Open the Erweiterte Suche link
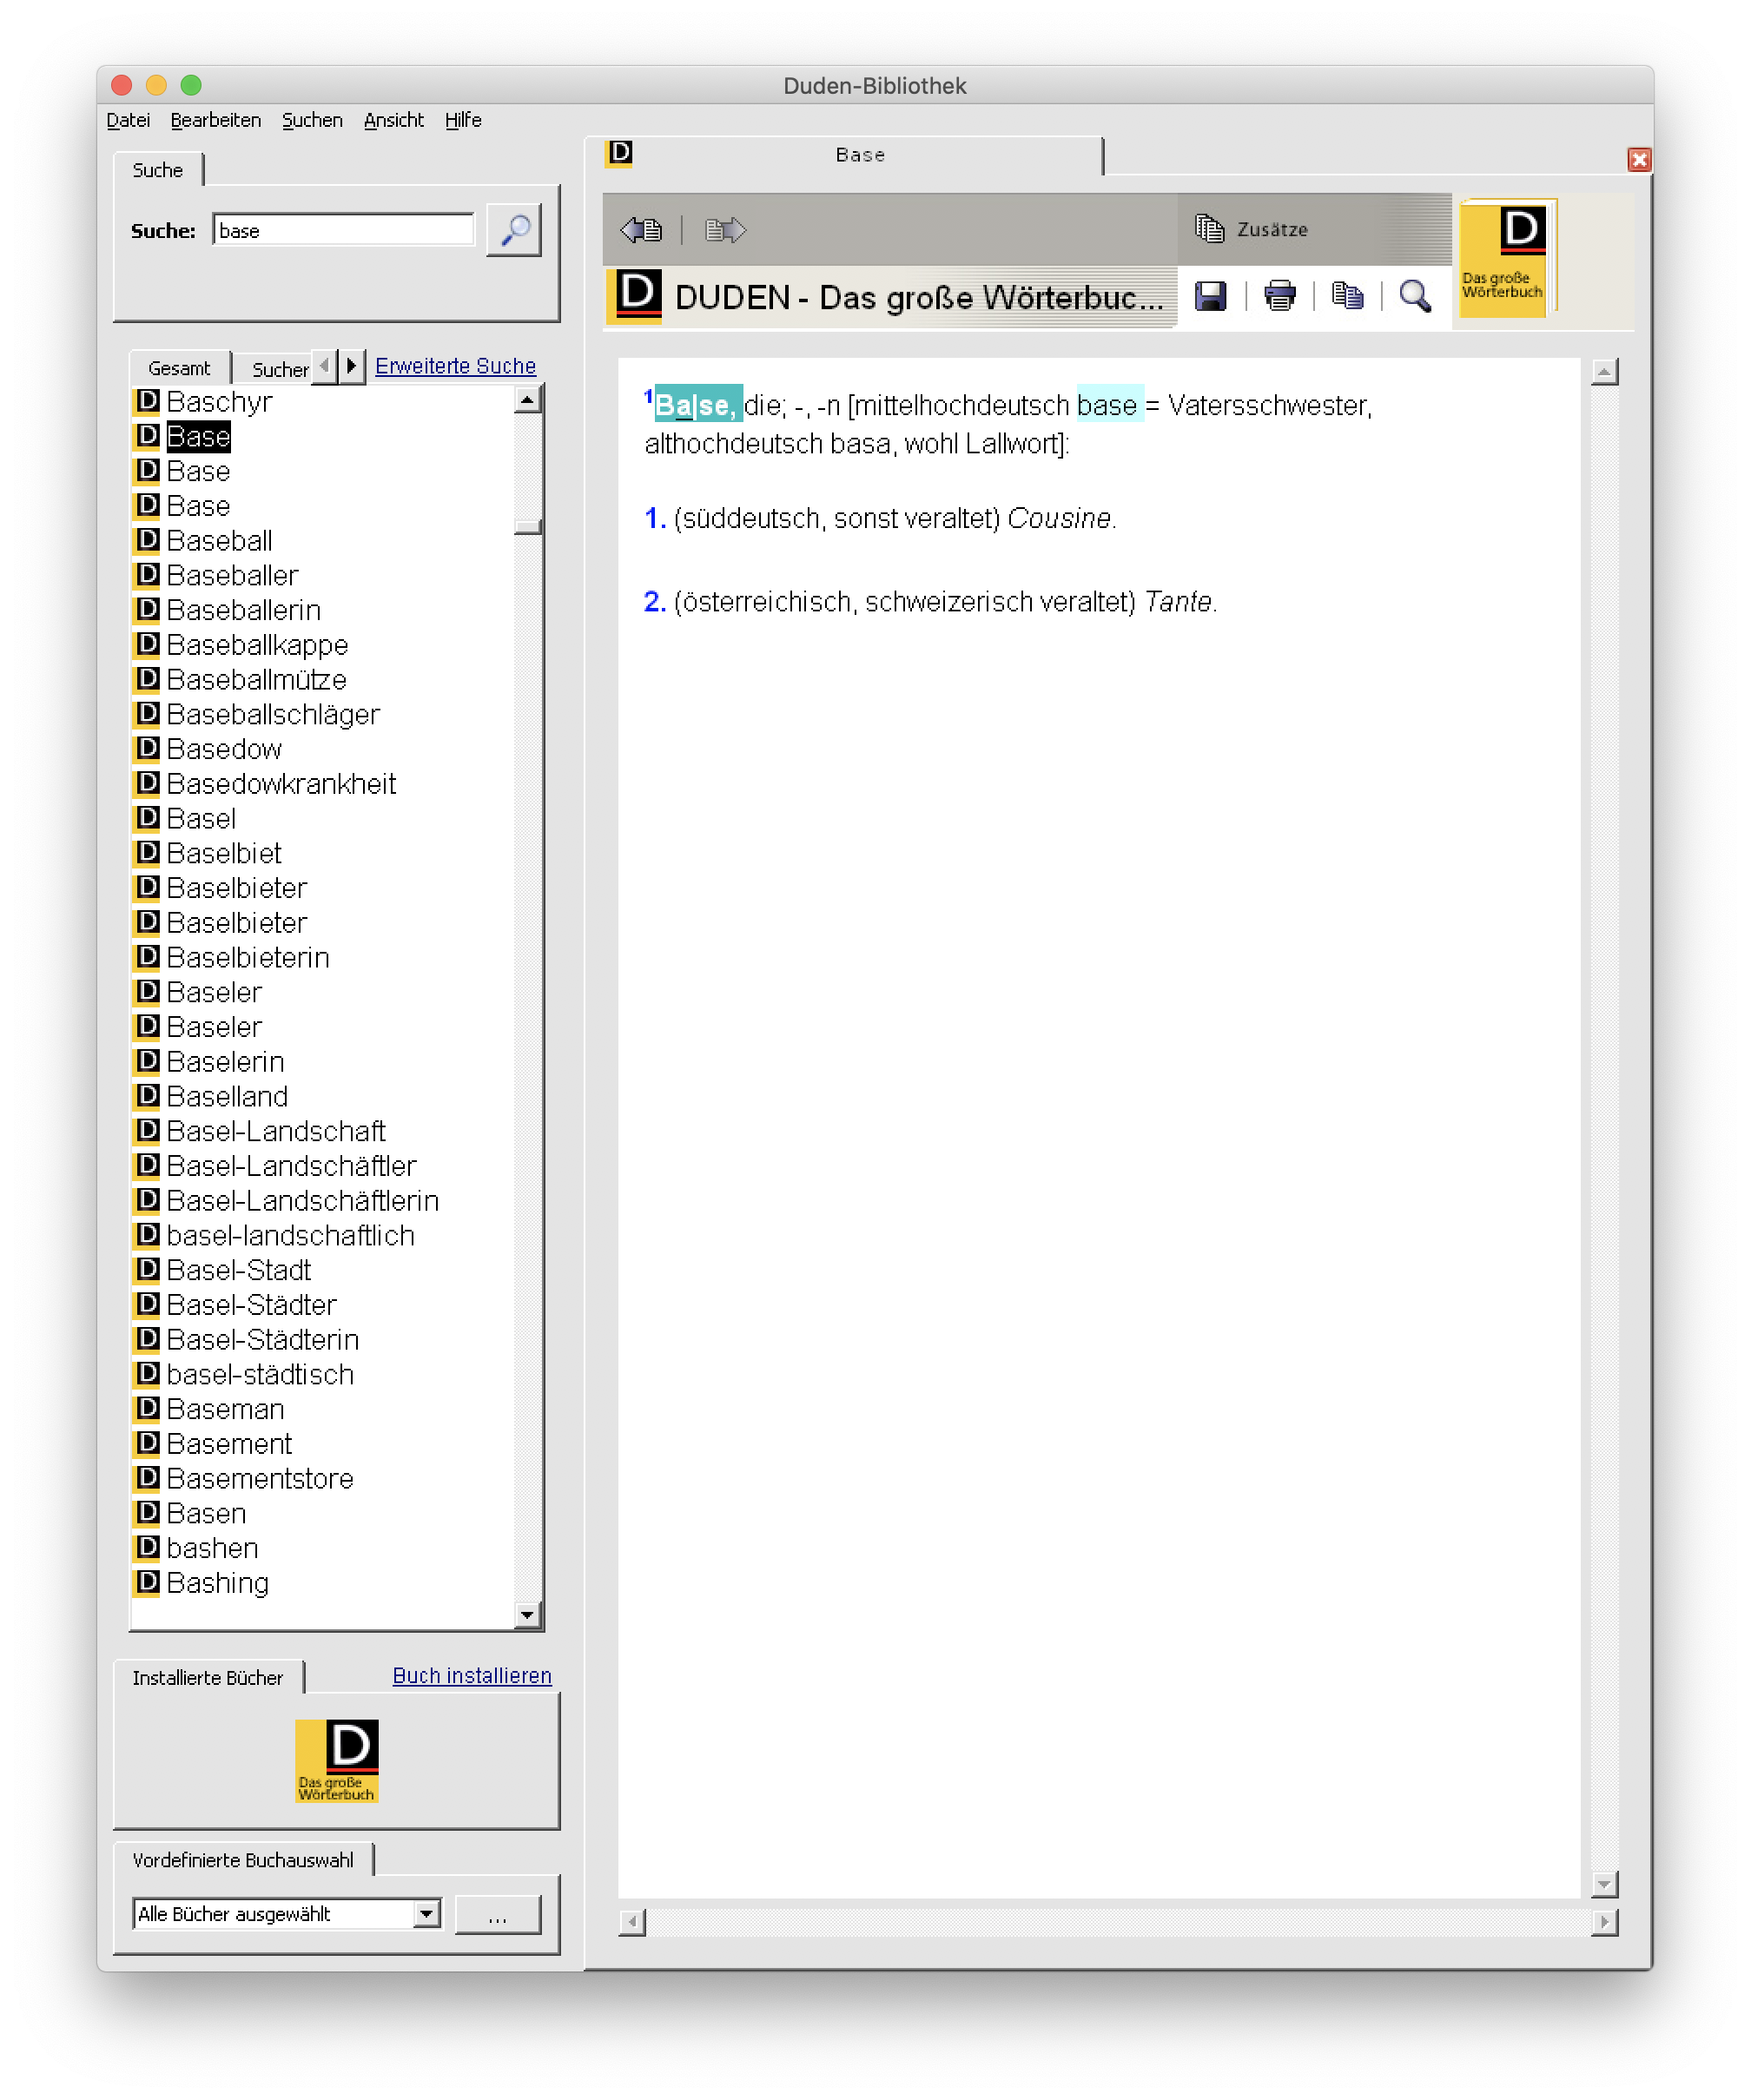 455,366
